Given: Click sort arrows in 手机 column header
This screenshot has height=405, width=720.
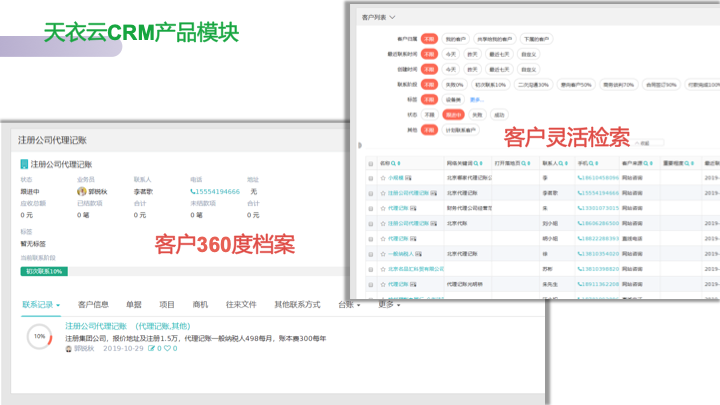Looking at the screenshot, I should pos(596,163).
